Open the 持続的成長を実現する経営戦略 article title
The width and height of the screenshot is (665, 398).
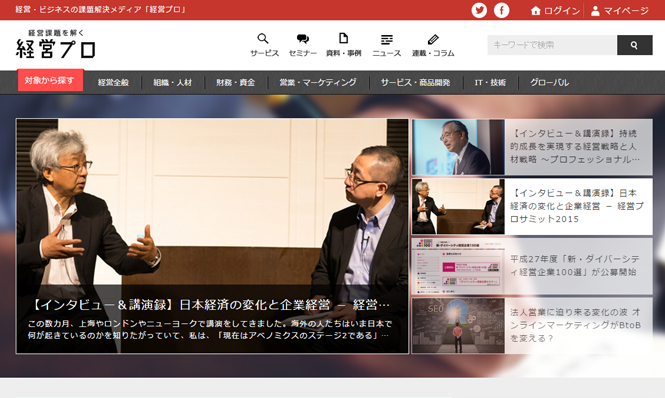(575, 146)
